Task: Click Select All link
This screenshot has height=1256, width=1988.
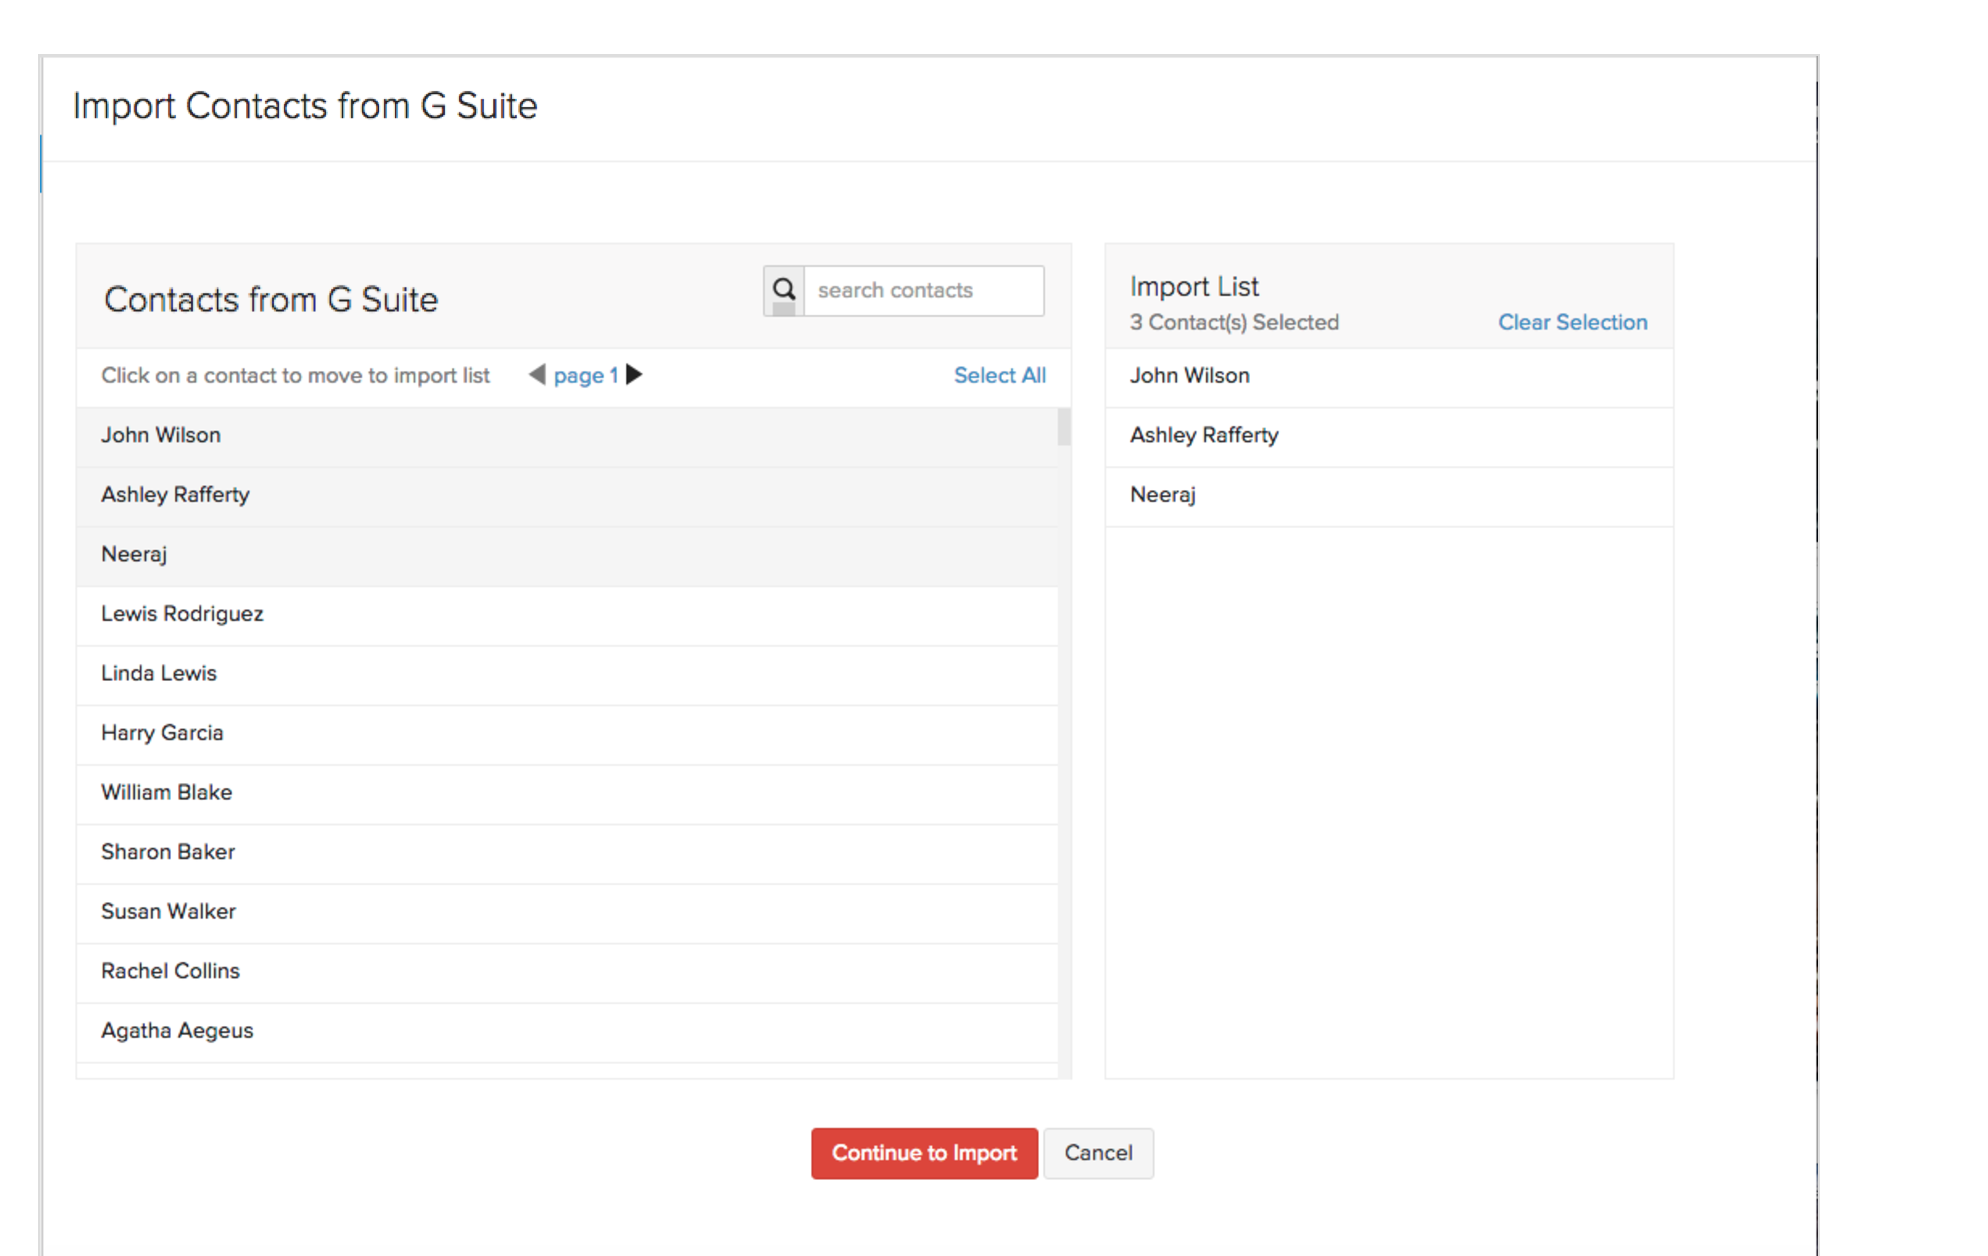Action: 999,376
